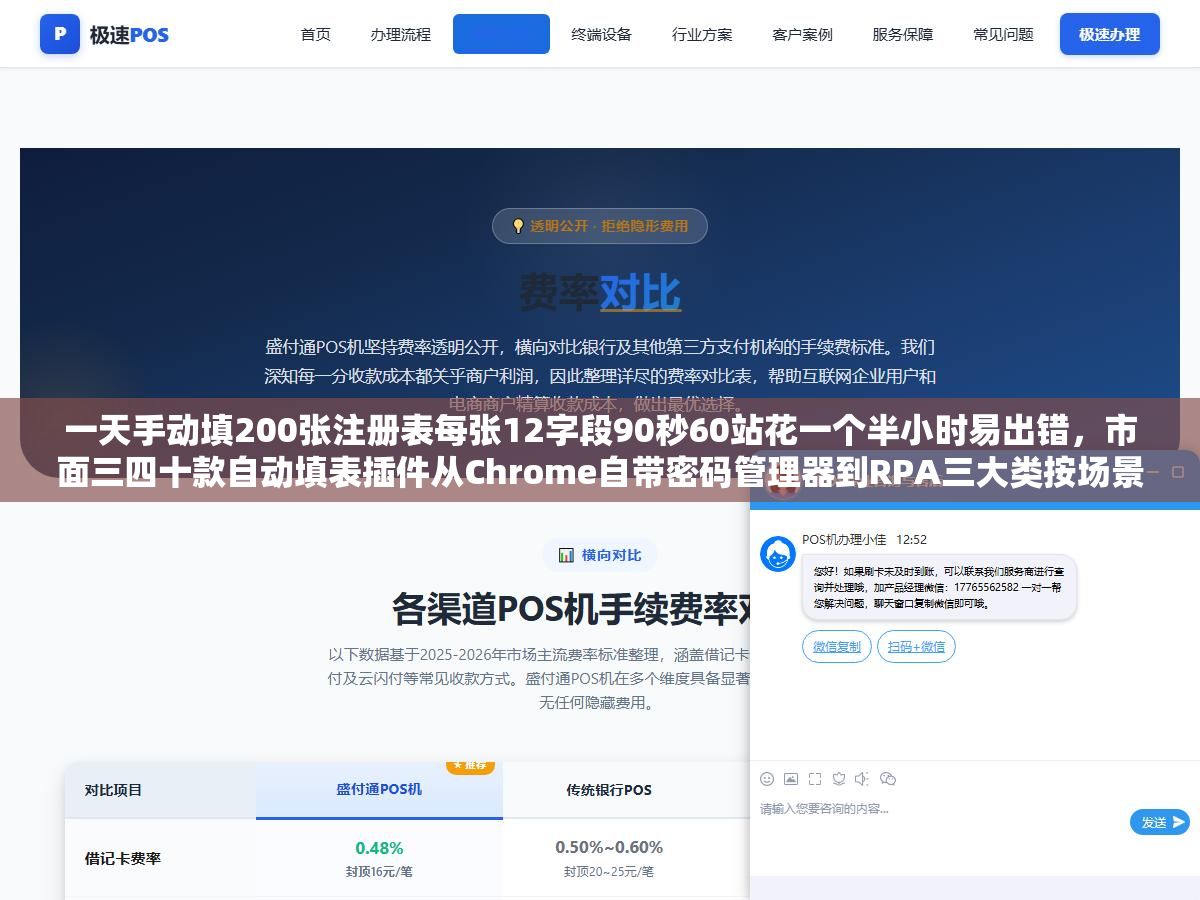The height and width of the screenshot is (900, 1200).
Task: Maximize the chat window with the square icon
Action: pyautogui.click(x=1178, y=471)
